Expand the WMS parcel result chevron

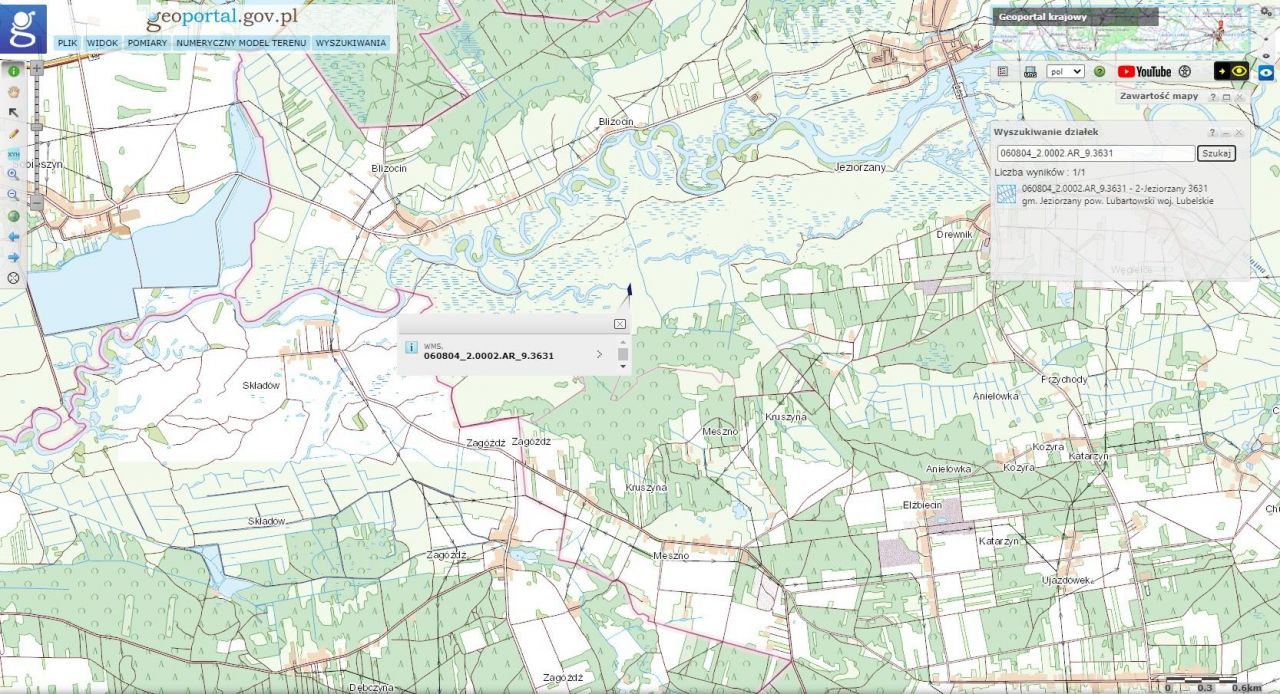pos(599,354)
